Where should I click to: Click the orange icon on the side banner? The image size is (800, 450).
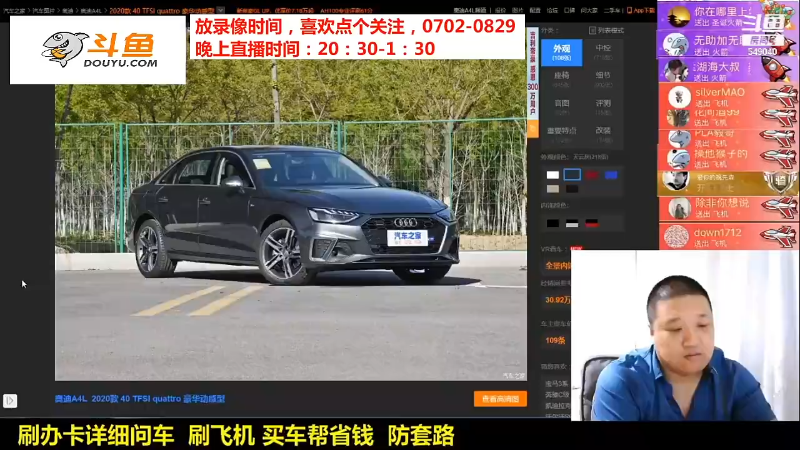click(533, 128)
